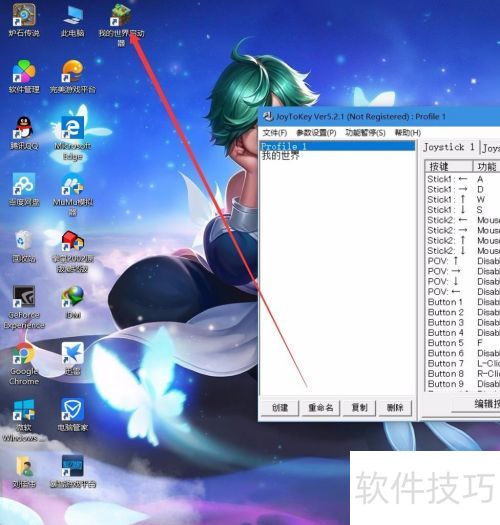The image size is (500, 525).
Task: Select the Button 1 row
Action: click(463, 302)
